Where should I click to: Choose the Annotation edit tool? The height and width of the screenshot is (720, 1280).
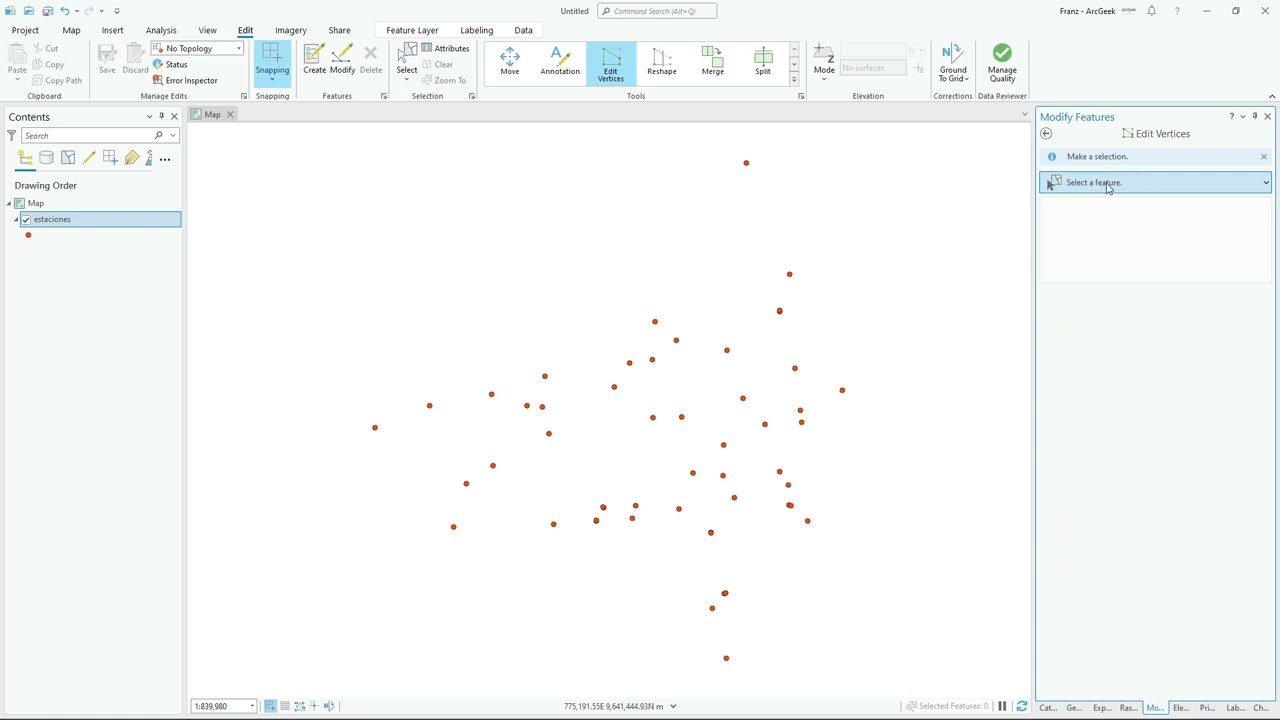click(560, 62)
